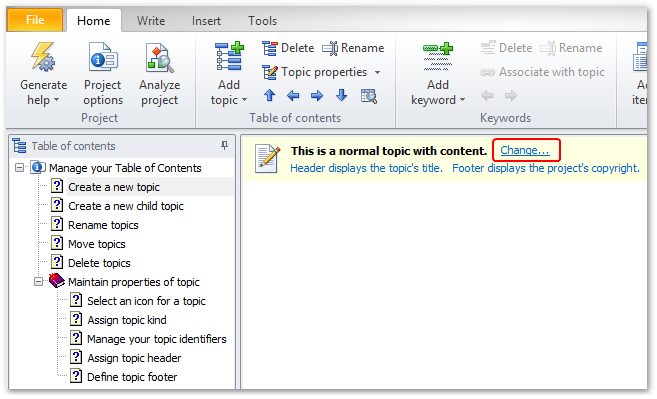Select Maintain properties of topic book item
Screen dimensions: 657x399
(134, 282)
